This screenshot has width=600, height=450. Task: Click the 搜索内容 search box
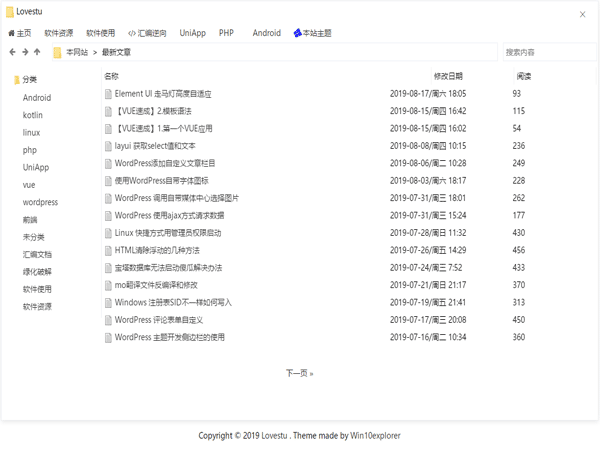tap(548, 52)
